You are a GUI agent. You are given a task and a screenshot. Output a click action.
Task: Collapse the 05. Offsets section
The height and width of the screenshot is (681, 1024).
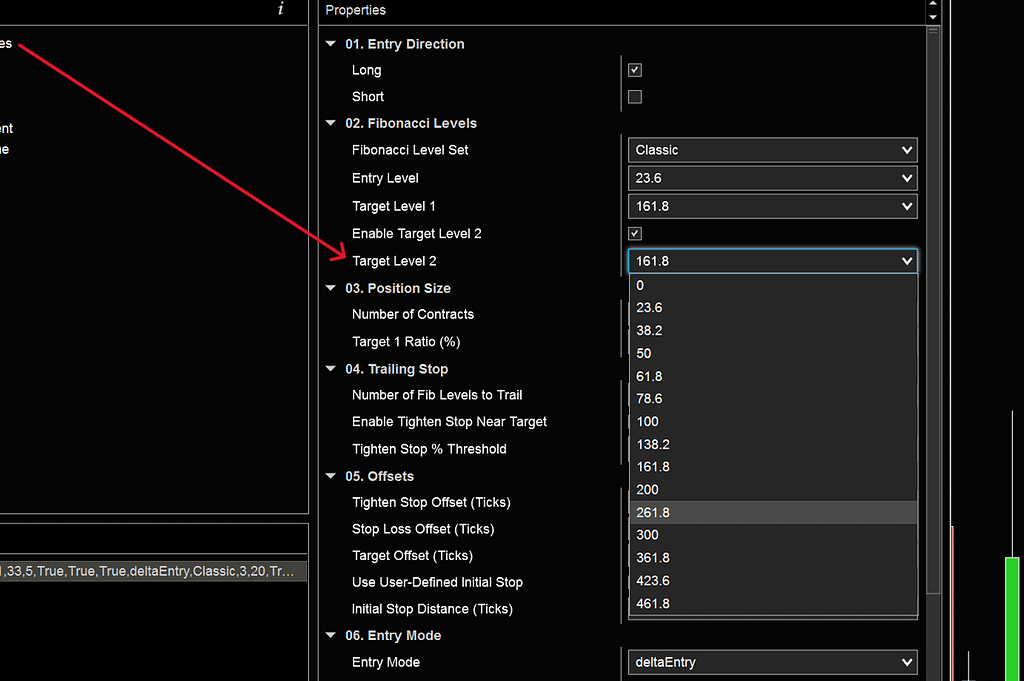(x=330, y=476)
